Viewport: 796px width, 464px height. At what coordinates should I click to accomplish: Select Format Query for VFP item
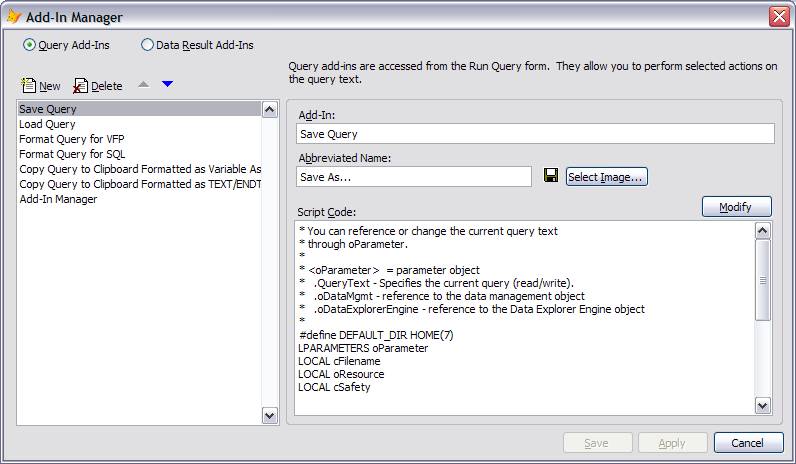click(139, 139)
